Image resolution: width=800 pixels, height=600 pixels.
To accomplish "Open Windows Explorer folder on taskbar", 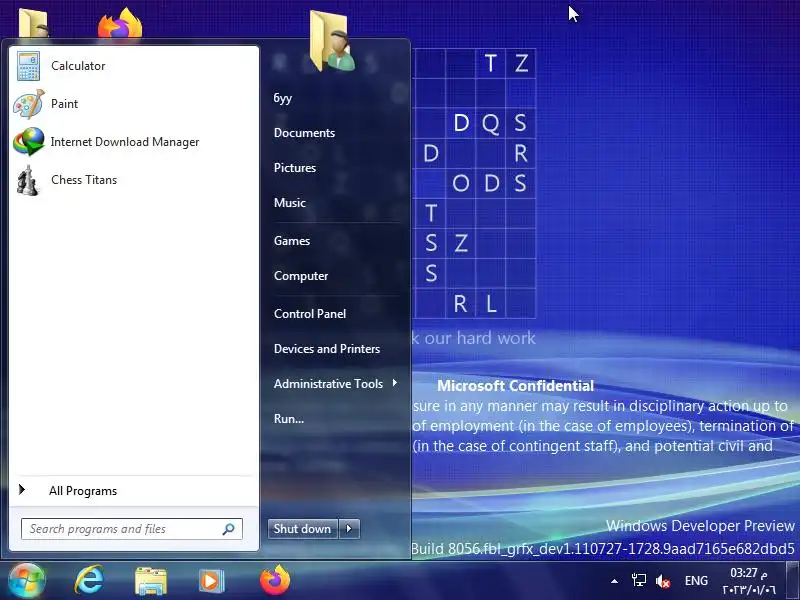I will pos(151,581).
